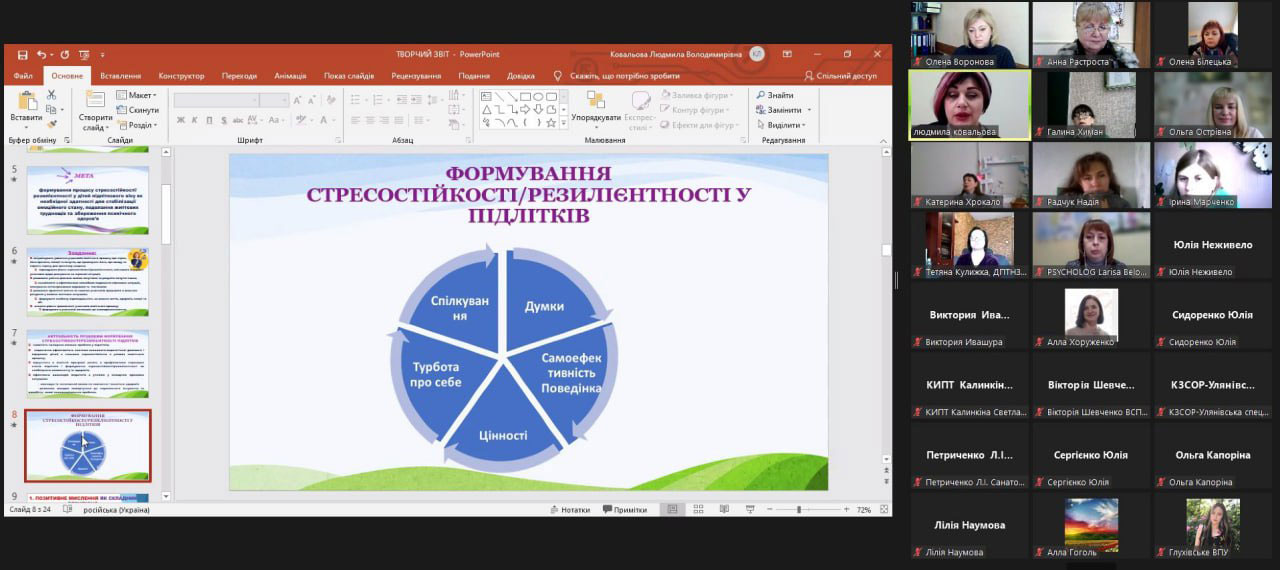Screen dimensions: 1280x570
Task: Click the Спільний доступ share button
Action: pyautogui.click(x=840, y=76)
